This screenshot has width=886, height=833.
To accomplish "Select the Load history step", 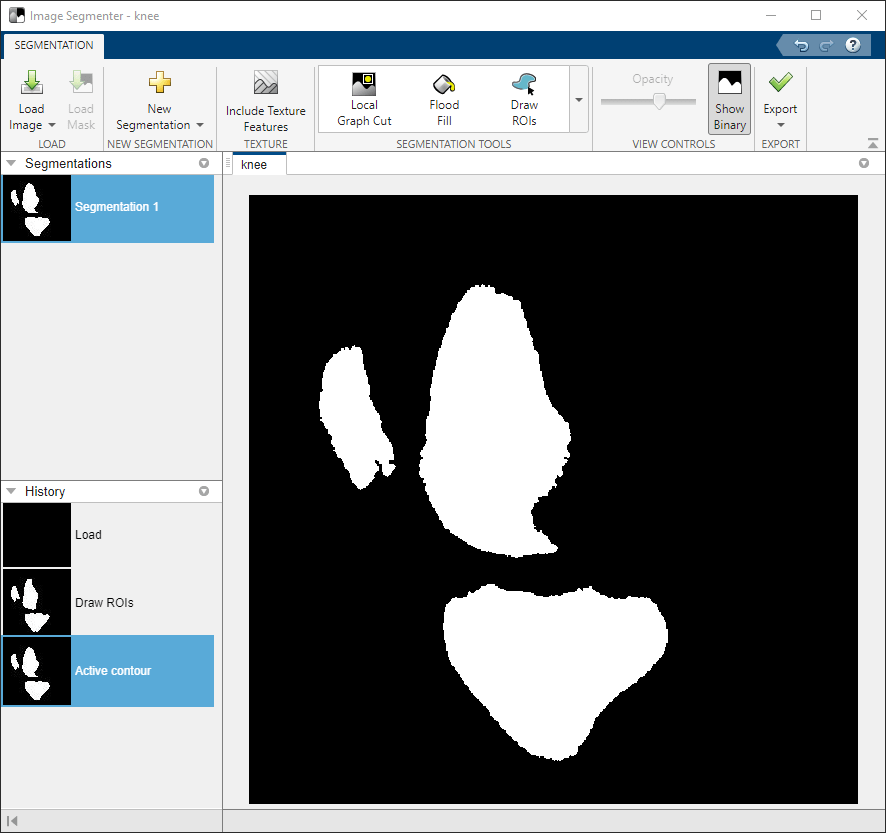I will tap(88, 535).
